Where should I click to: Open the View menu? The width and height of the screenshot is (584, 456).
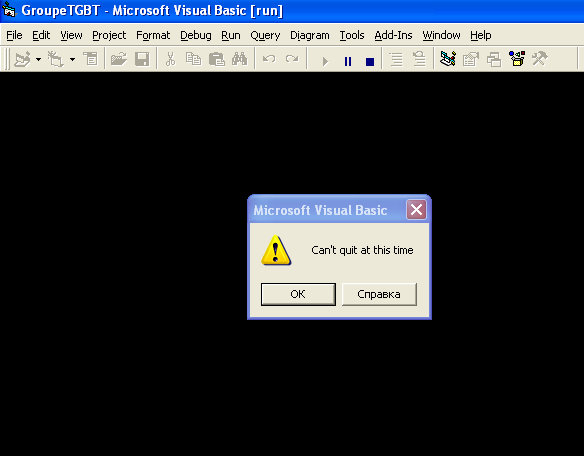pos(71,35)
